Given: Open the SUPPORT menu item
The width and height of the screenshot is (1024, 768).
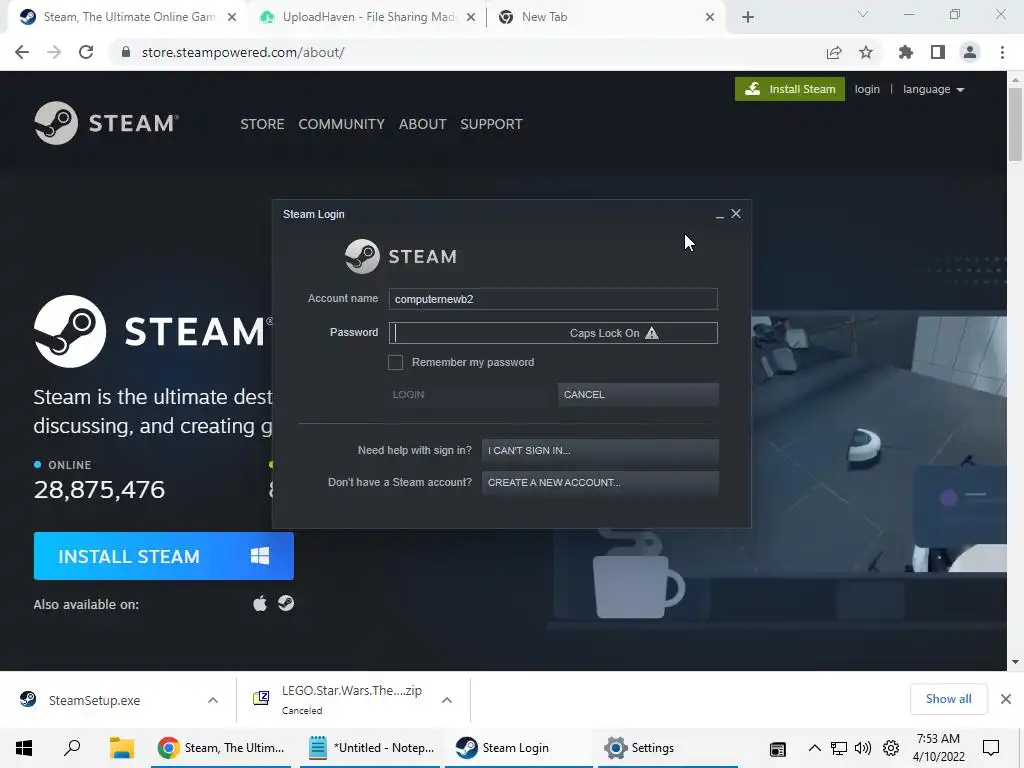Looking at the screenshot, I should point(491,124).
